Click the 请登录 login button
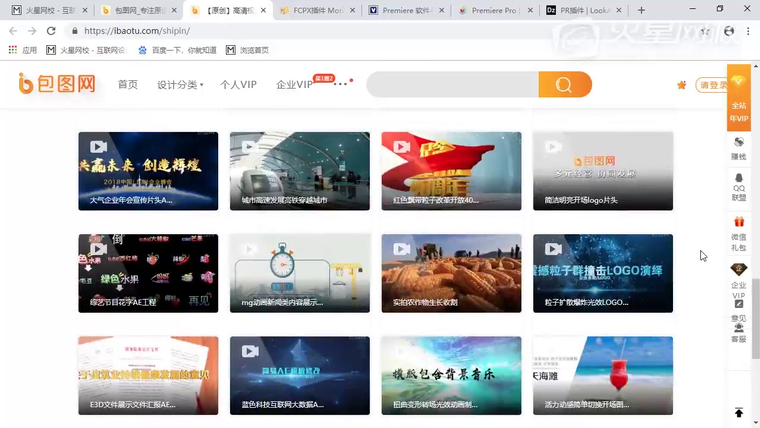The image size is (760, 428). point(712,85)
